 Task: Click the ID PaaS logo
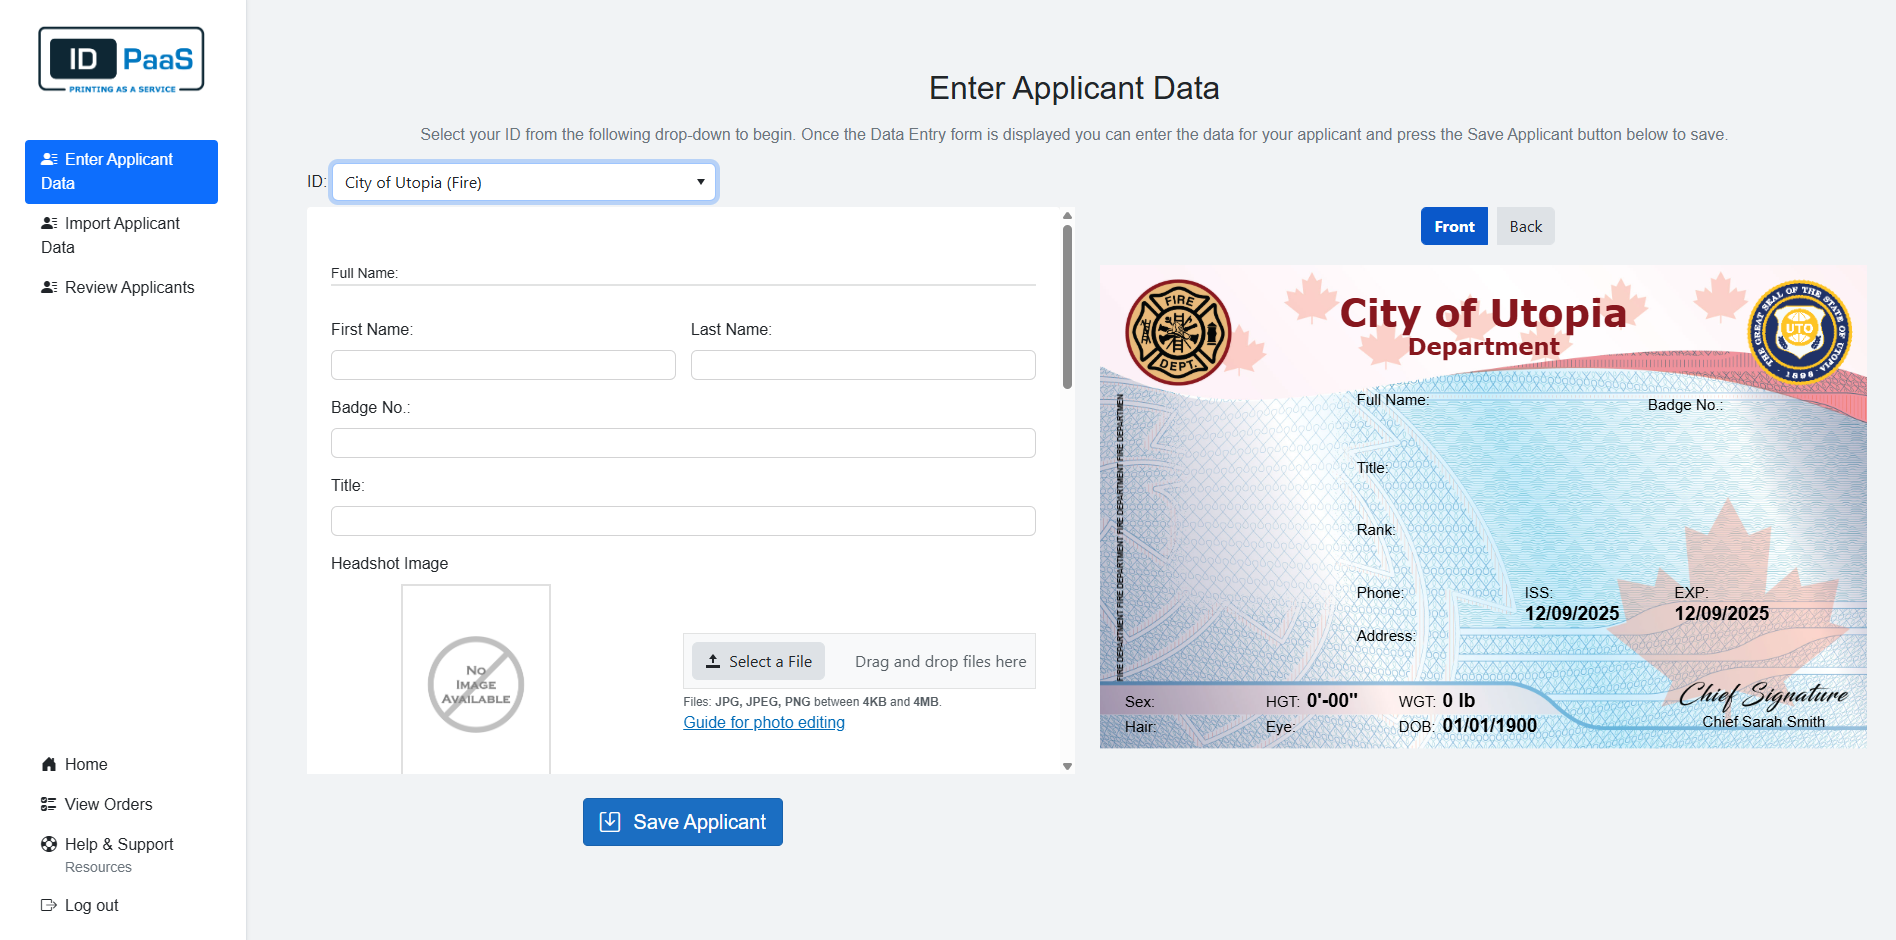120,58
